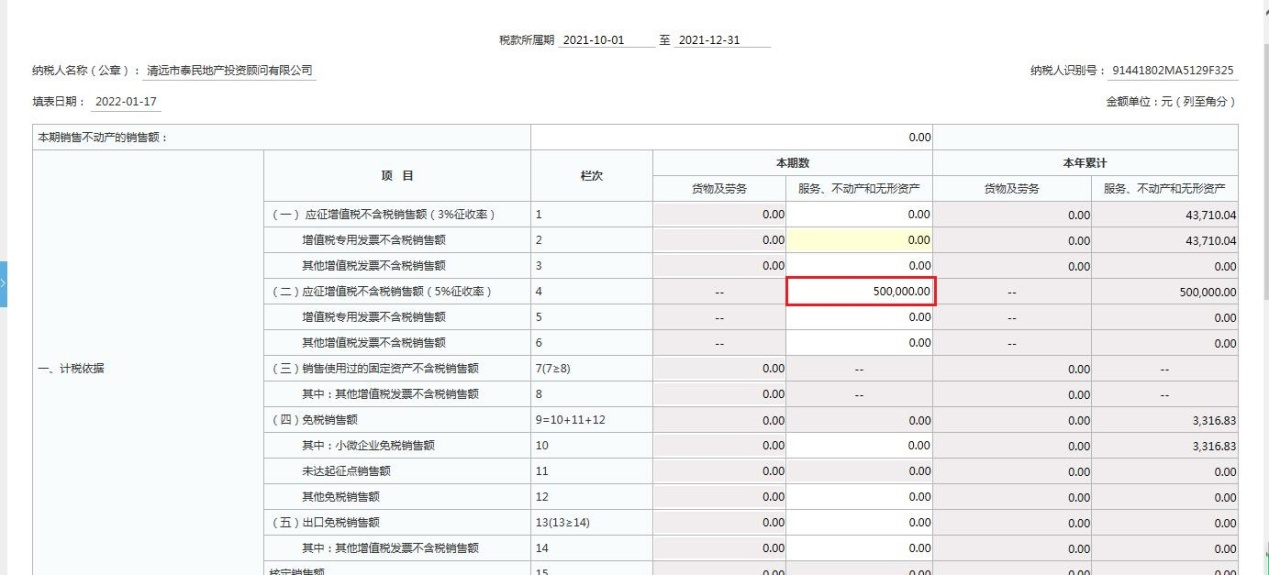Click the form filing date 2022-01-17
The image size is (1269, 575).
coord(126,102)
